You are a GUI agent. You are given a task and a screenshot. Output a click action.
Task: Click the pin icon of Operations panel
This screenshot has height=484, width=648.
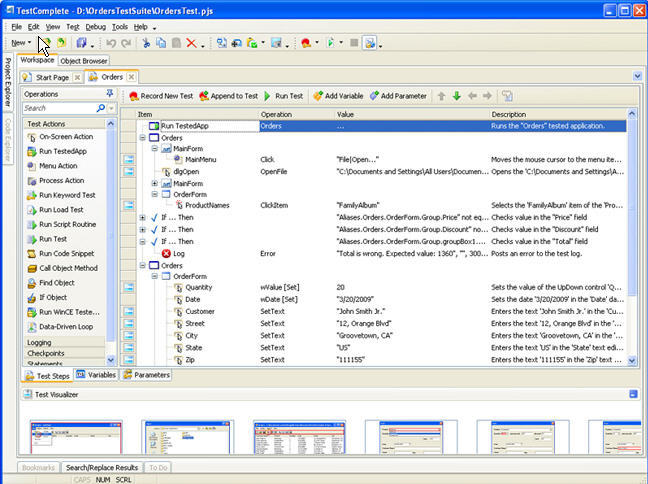point(110,93)
